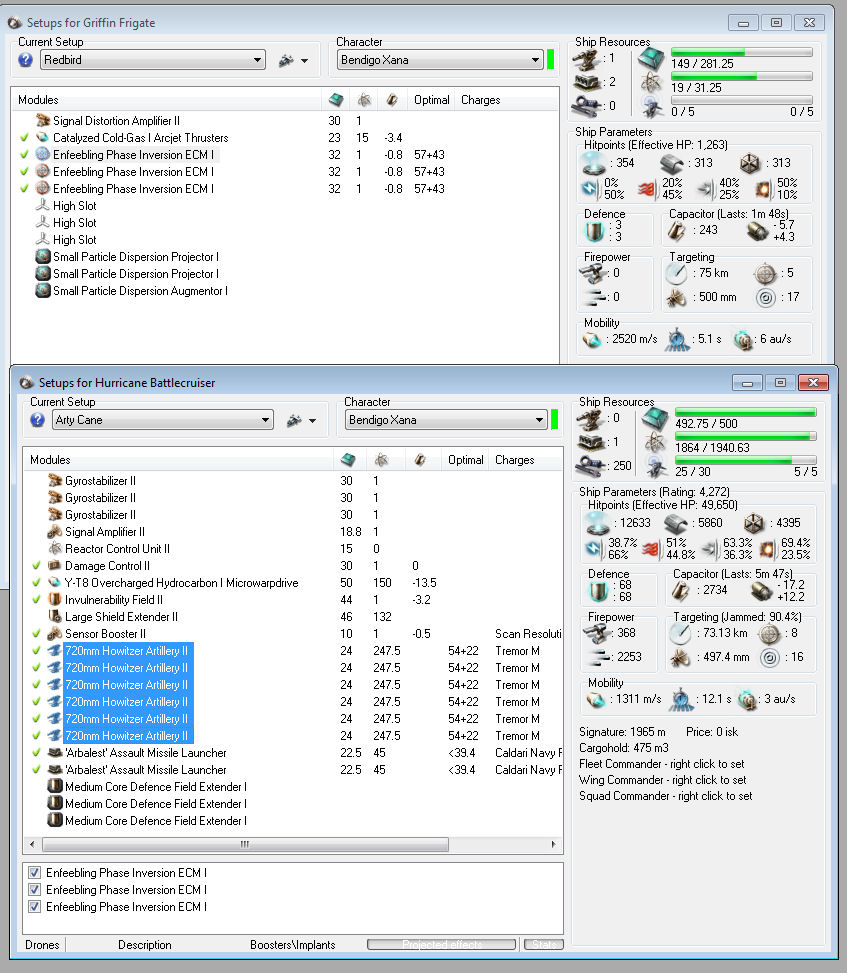Click ship icon button in Hurricane window
The height and width of the screenshot is (973, 847).
[x=294, y=420]
